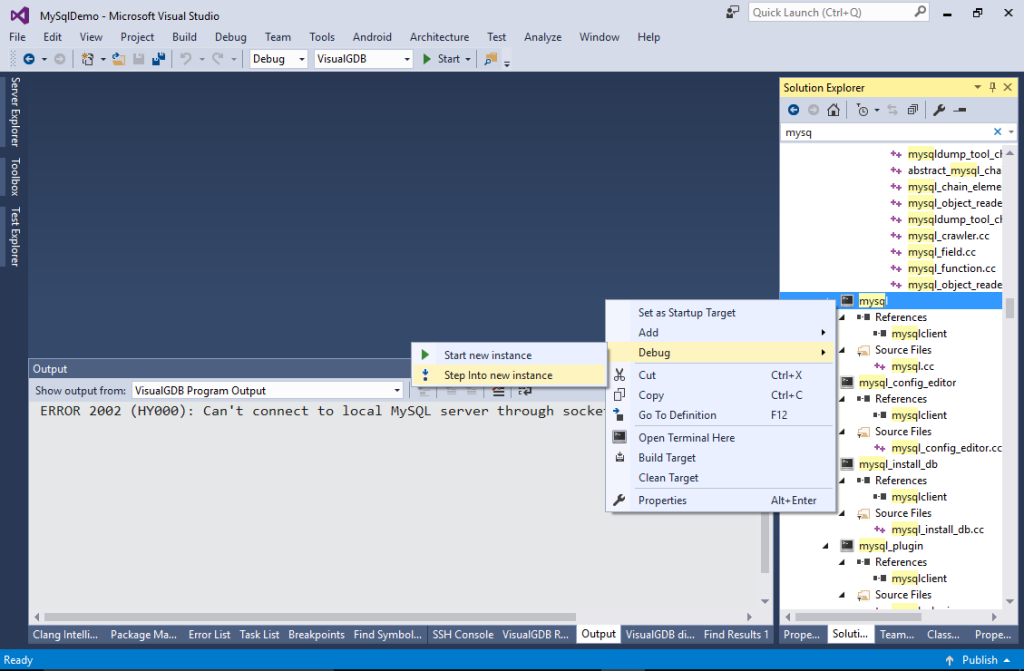This screenshot has width=1024, height=671.
Task: Click the Collapse All icon in Solution Explorer
Action: tap(914, 109)
